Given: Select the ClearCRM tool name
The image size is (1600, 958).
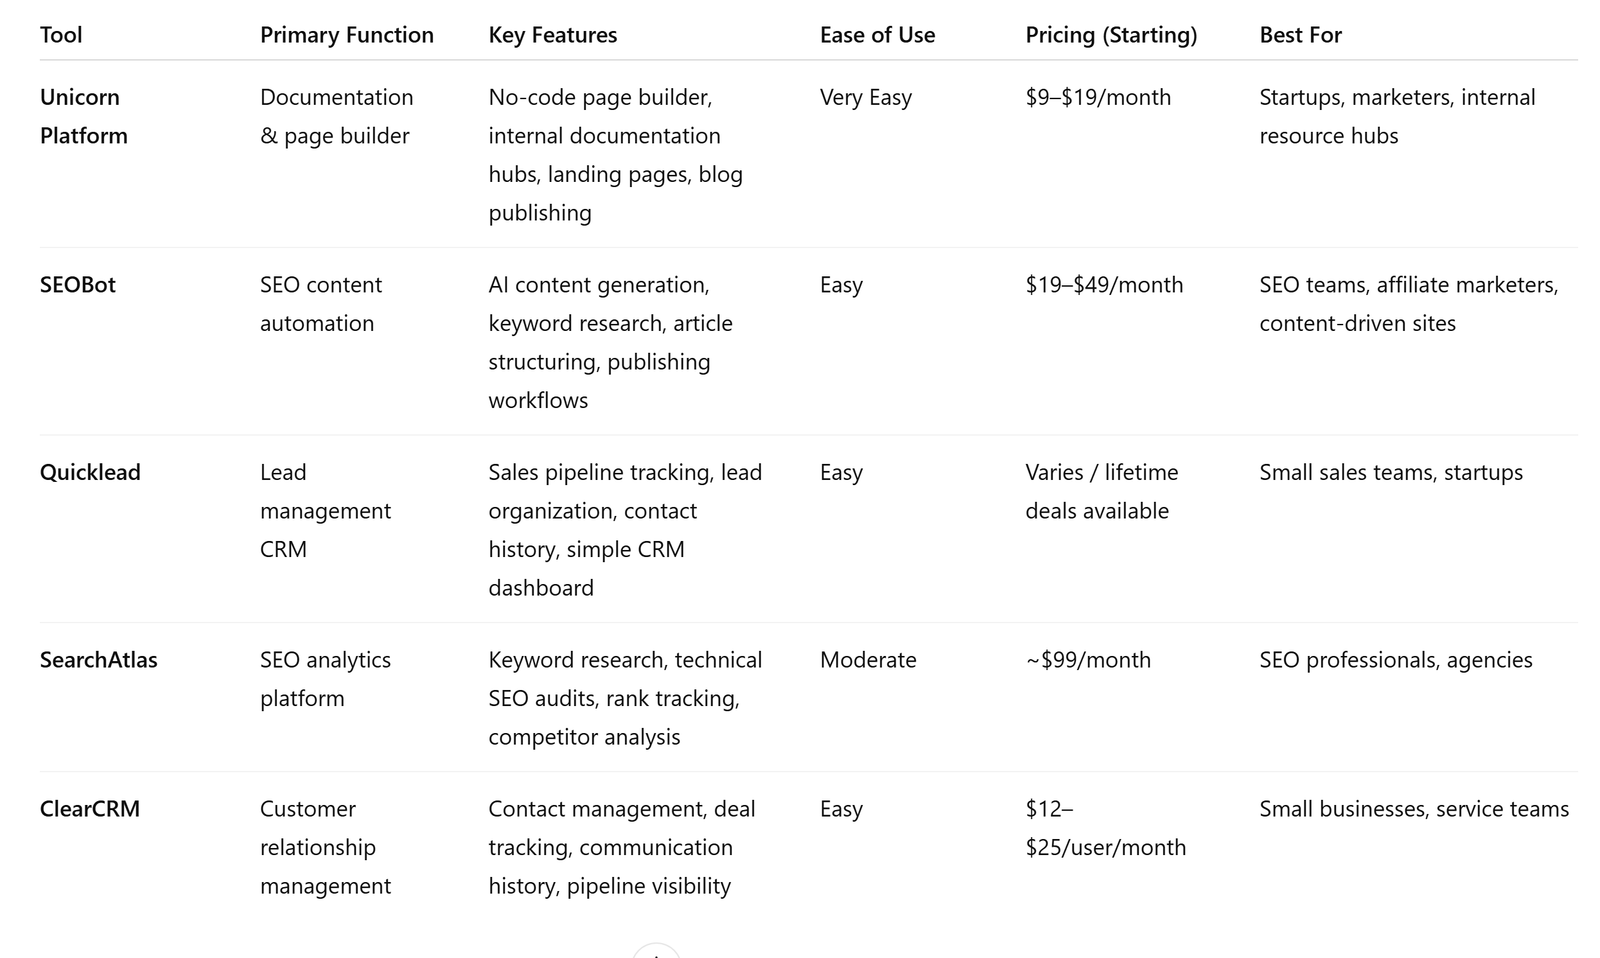Looking at the screenshot, I should pyautogui.click(x=90, y=809).
